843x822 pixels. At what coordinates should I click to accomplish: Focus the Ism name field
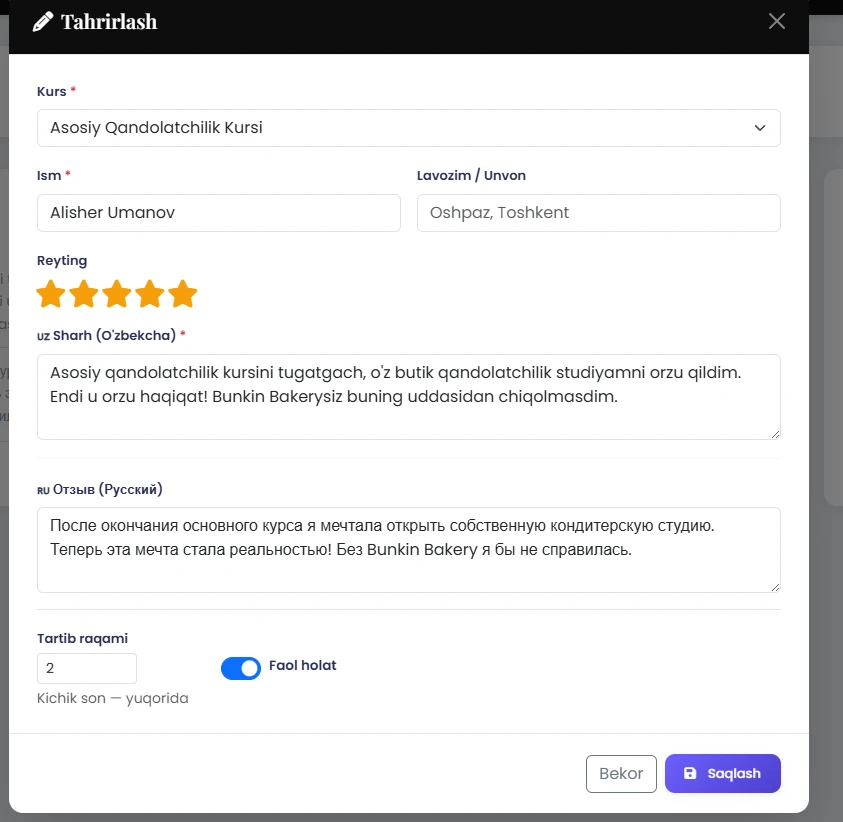click(x=218, y=213)
